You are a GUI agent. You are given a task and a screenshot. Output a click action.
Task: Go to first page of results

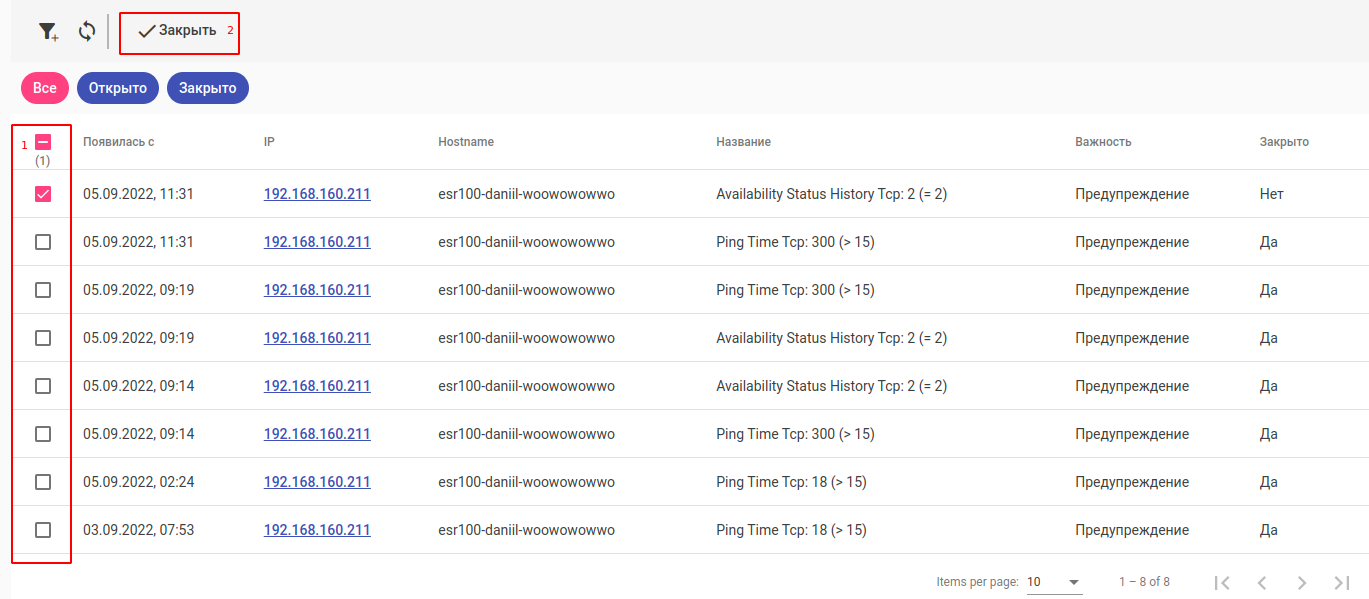point(1221,582)
